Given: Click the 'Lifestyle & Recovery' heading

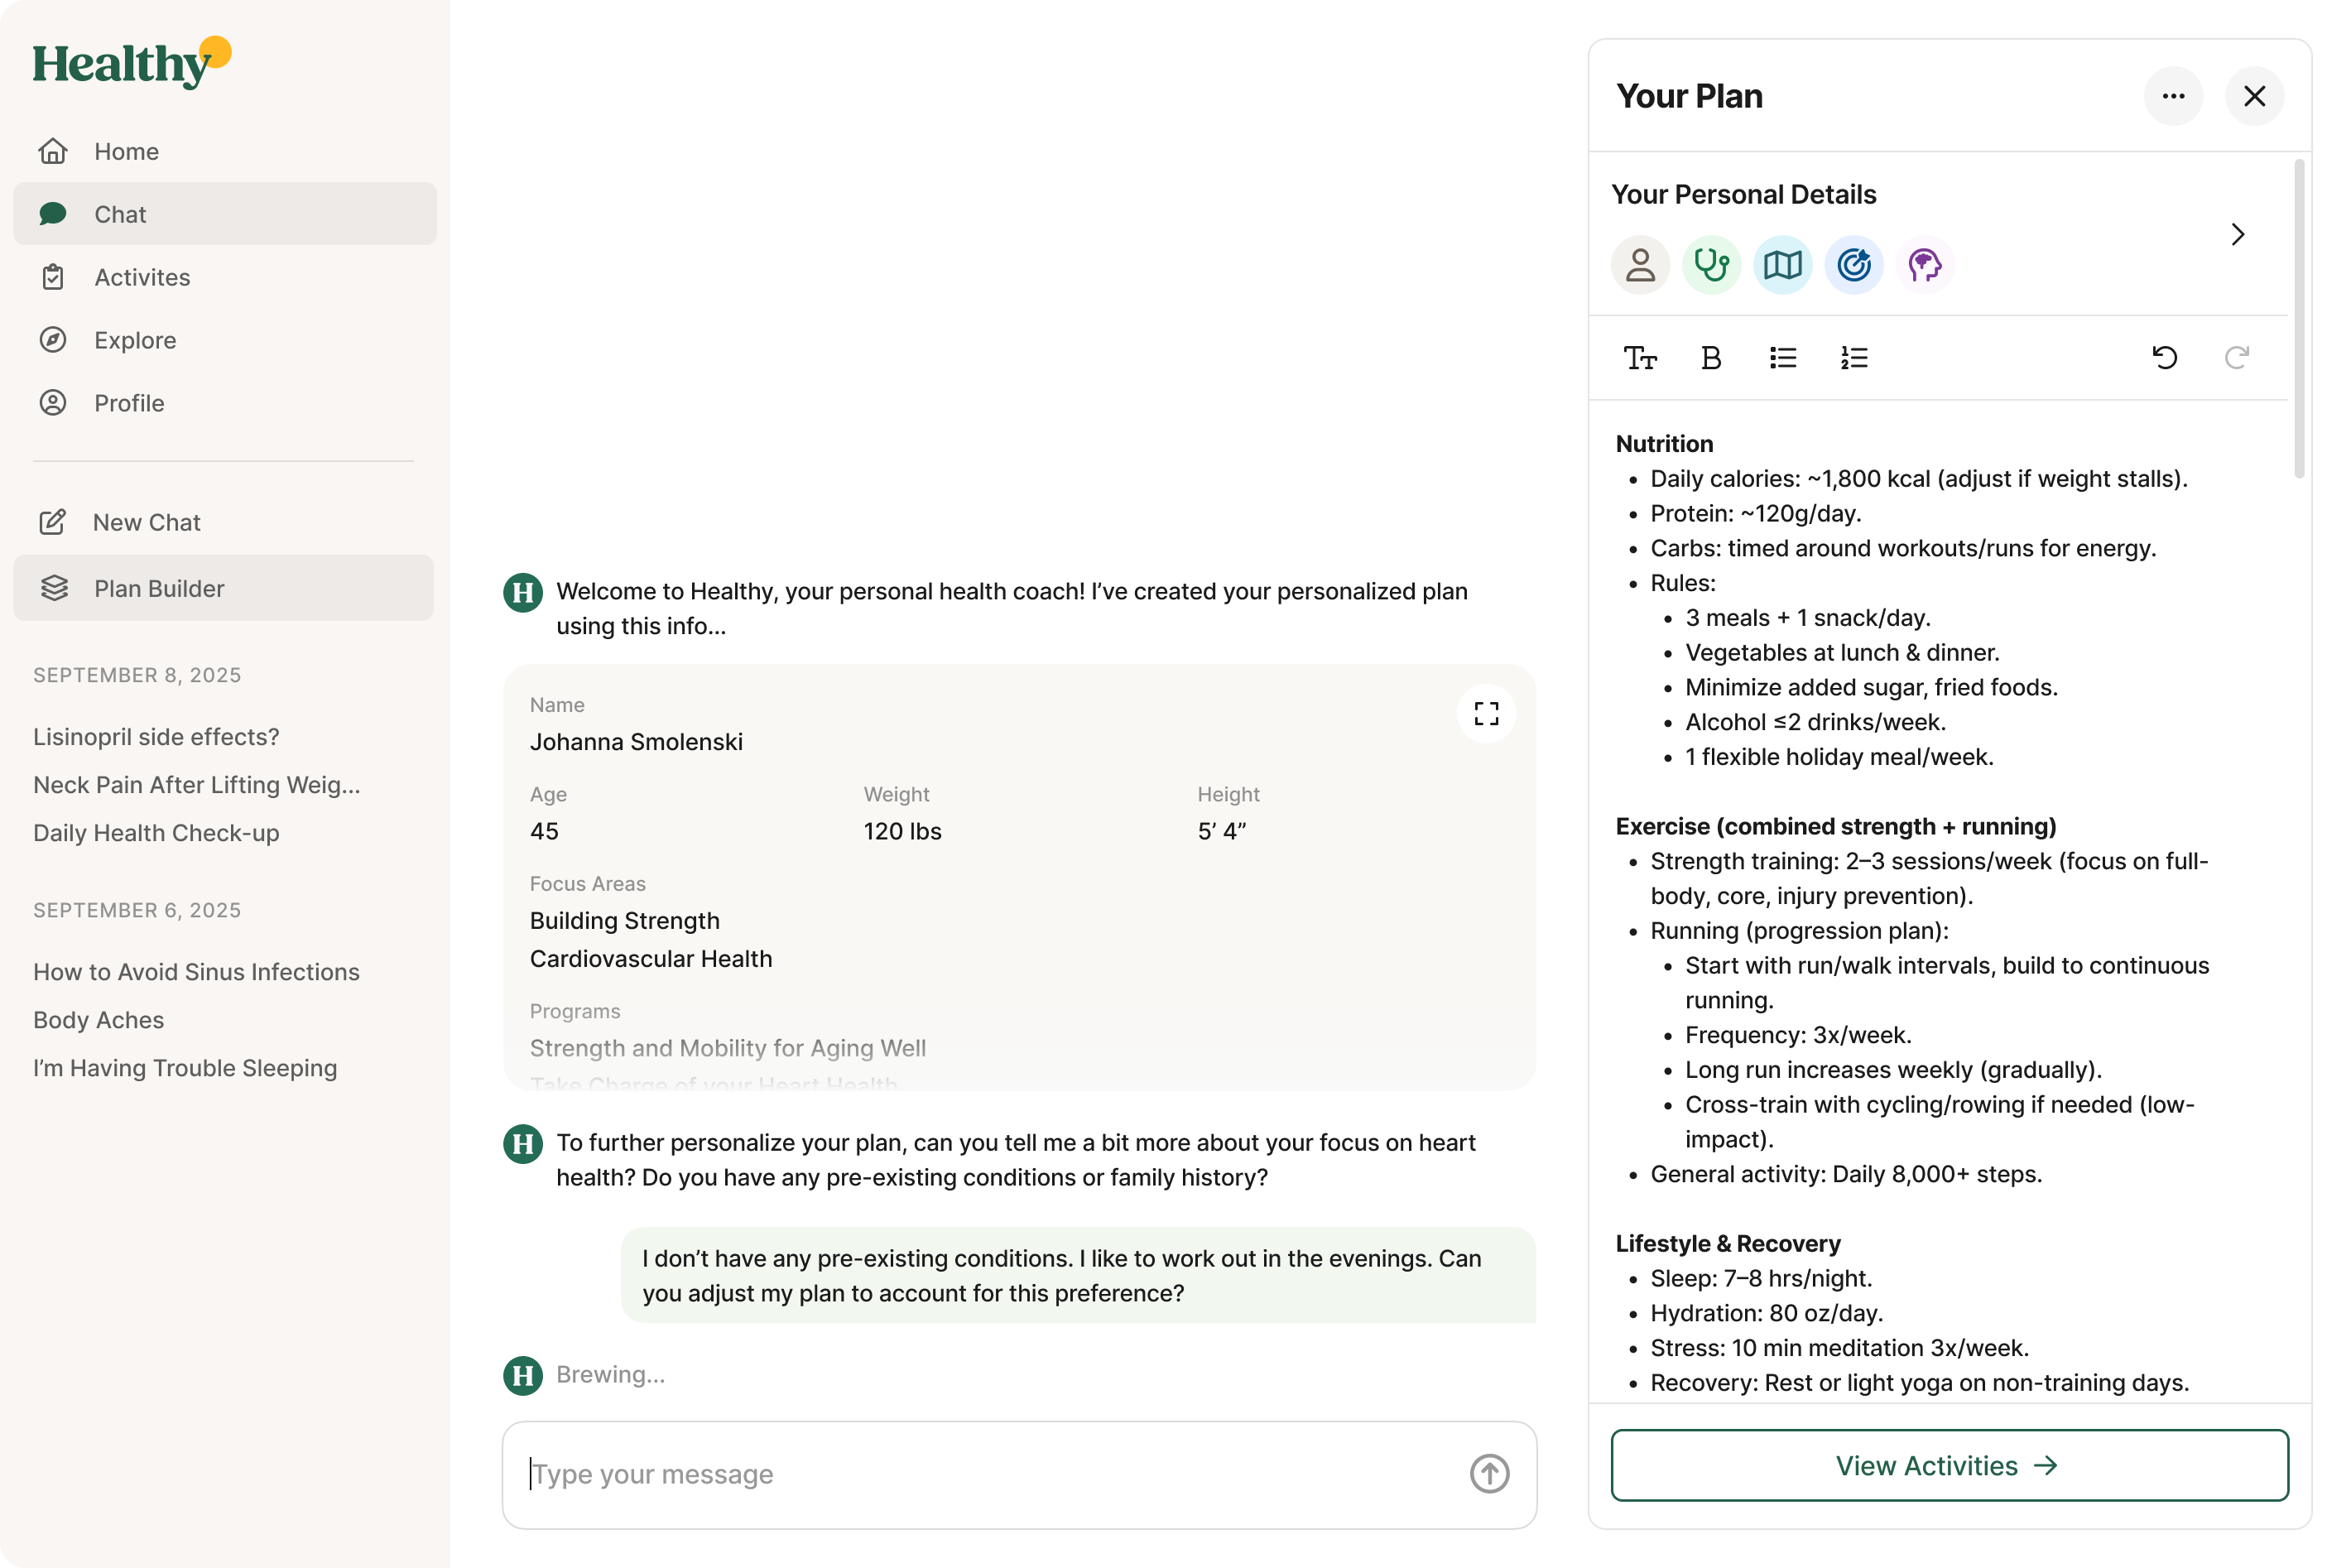Looking at the screenshot, I should (x=1728, y=1243).
